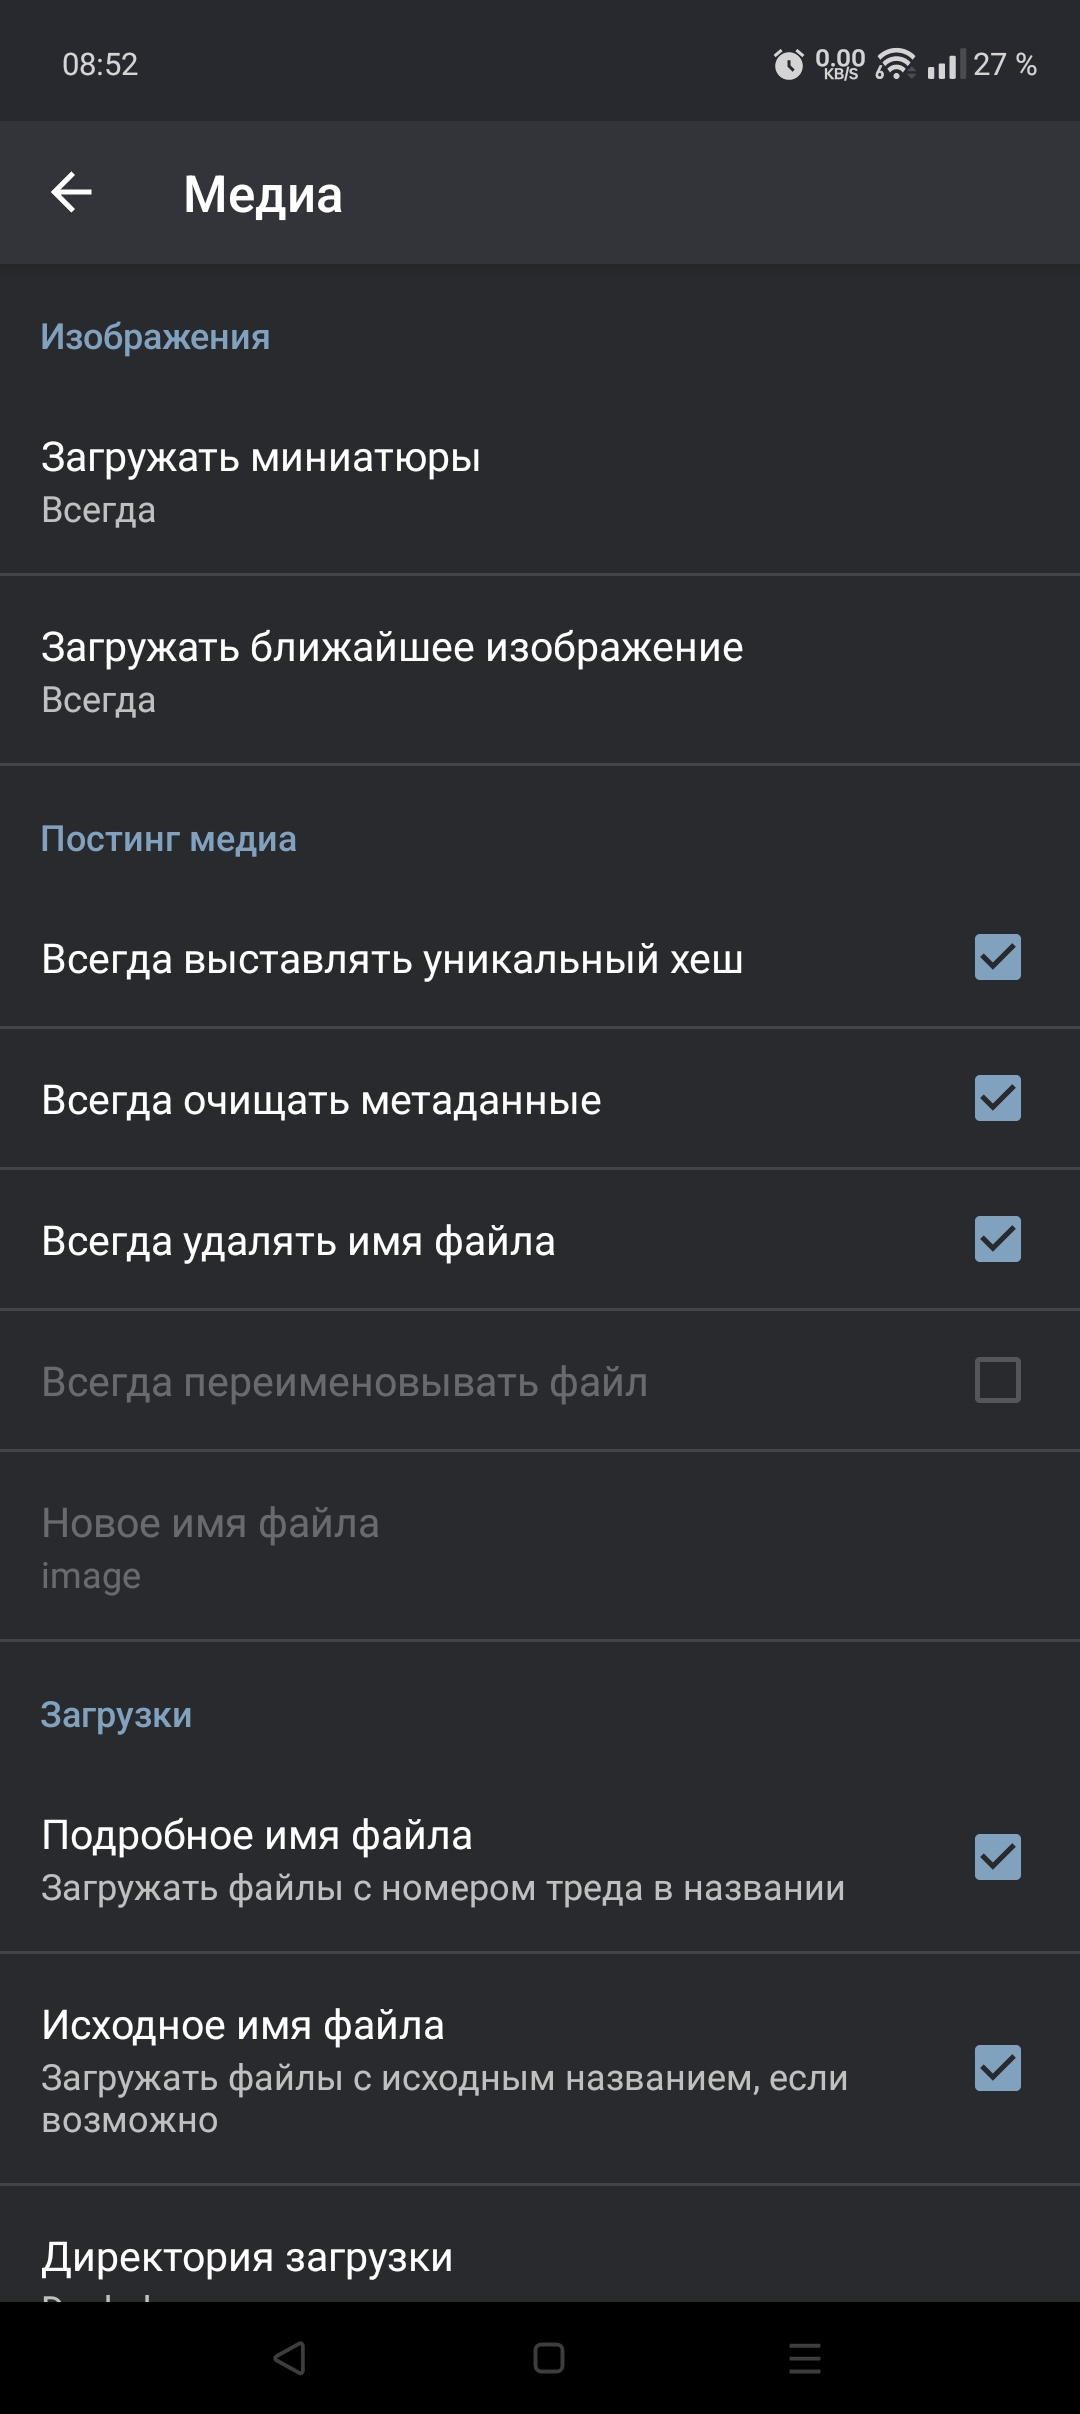Tap the 'Изображения' section header
This screenshot has width=1080, height=2414.
(x=155, y=337)
